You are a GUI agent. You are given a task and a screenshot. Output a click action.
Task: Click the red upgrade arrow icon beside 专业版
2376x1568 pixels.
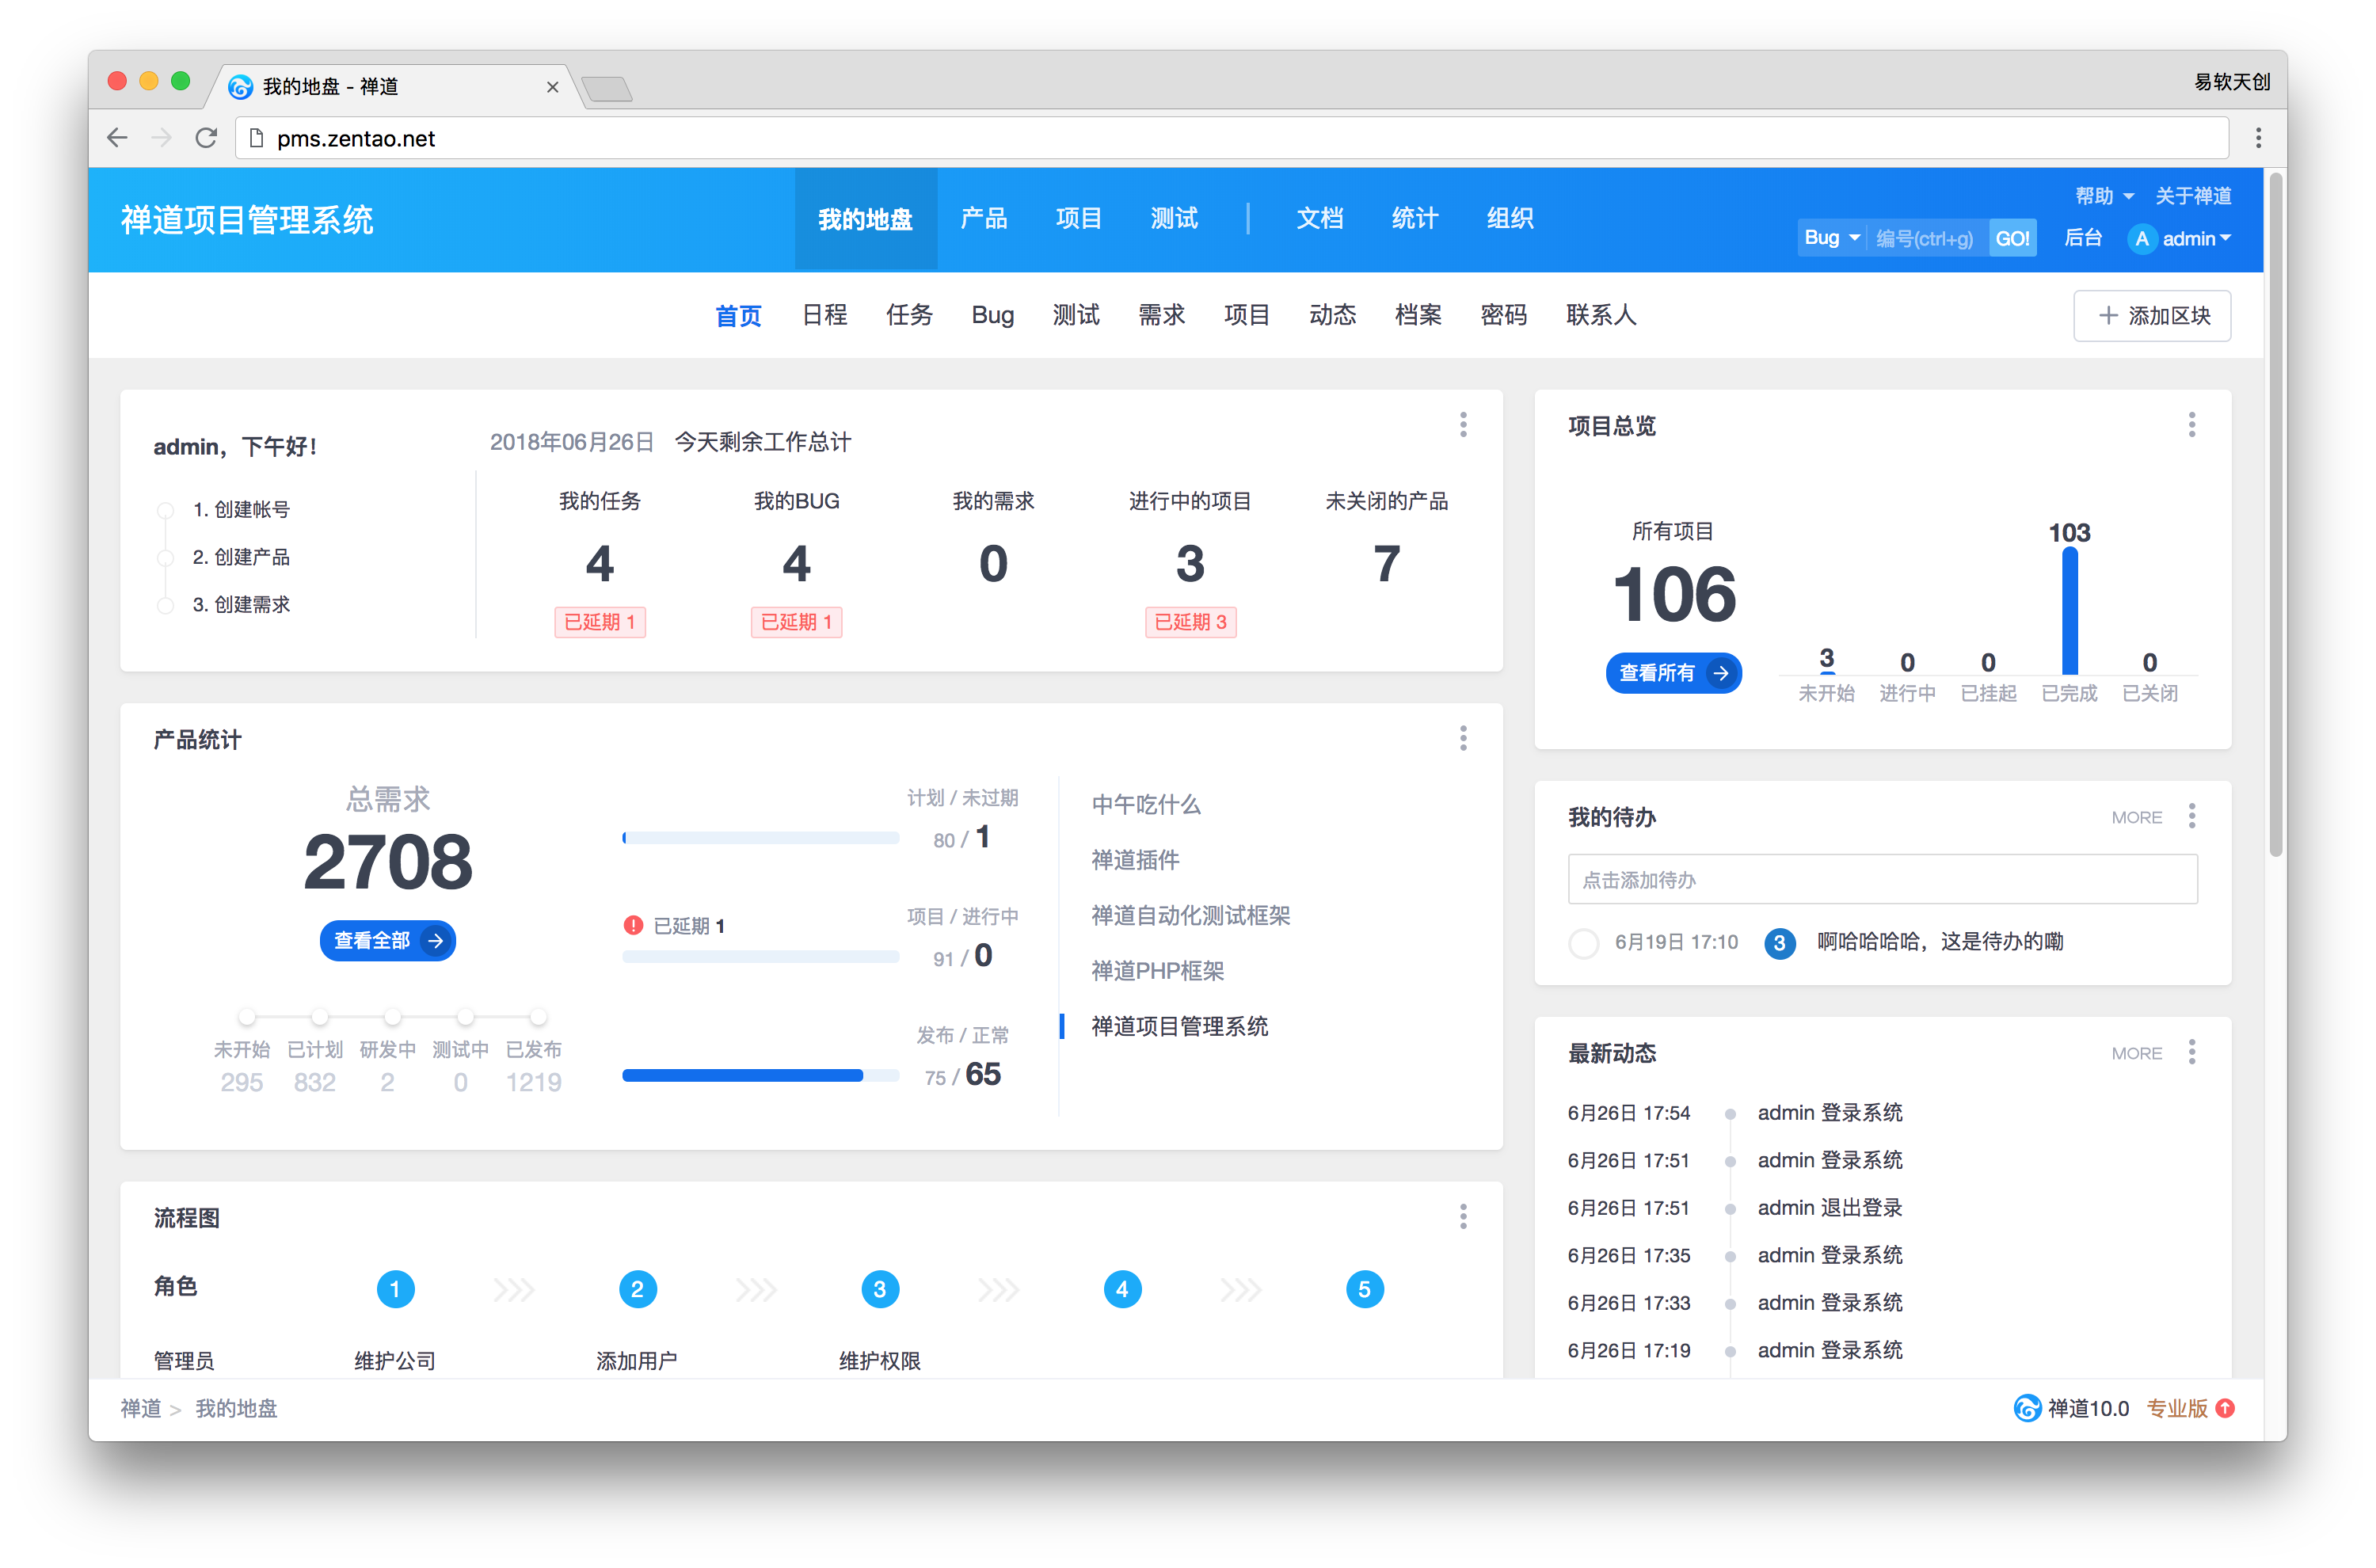point(2226,1408)
